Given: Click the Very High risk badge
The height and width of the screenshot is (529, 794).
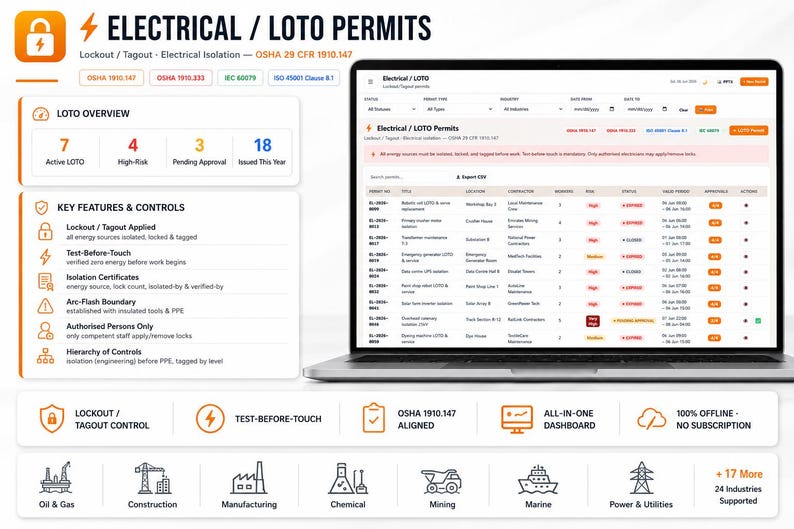Looking at the screenshot, I should (x=592, y=321).
